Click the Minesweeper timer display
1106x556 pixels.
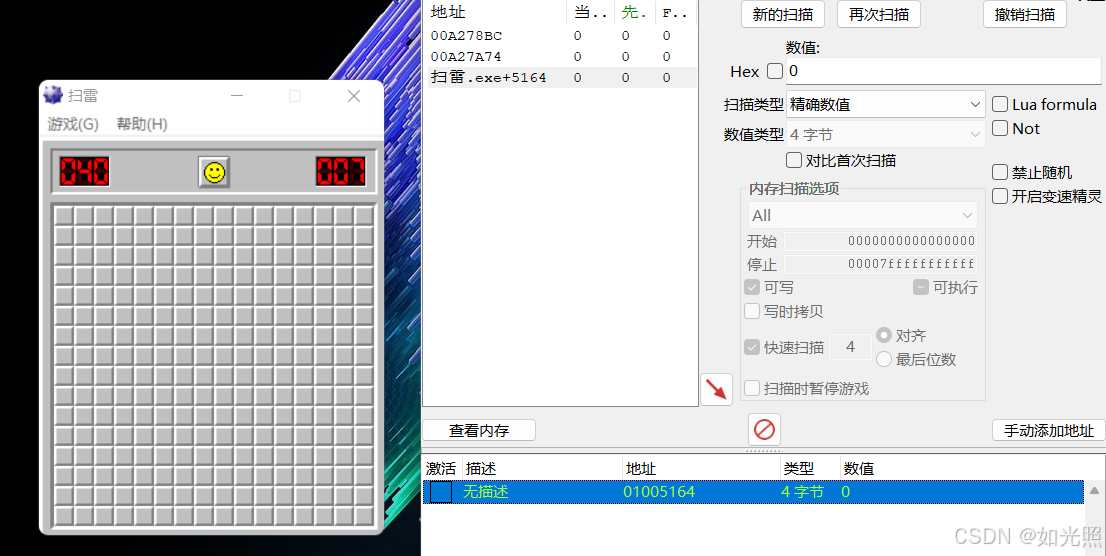pyautogui.click(x=341, y=171)
